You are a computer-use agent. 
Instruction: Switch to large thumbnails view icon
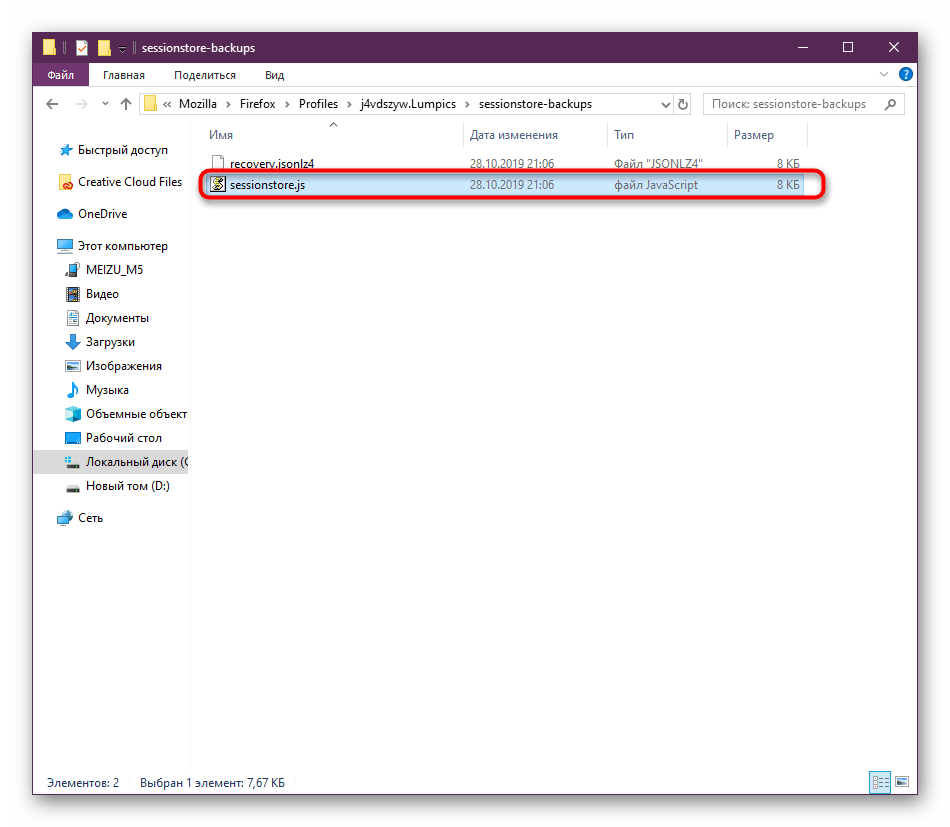pos(902,782)
